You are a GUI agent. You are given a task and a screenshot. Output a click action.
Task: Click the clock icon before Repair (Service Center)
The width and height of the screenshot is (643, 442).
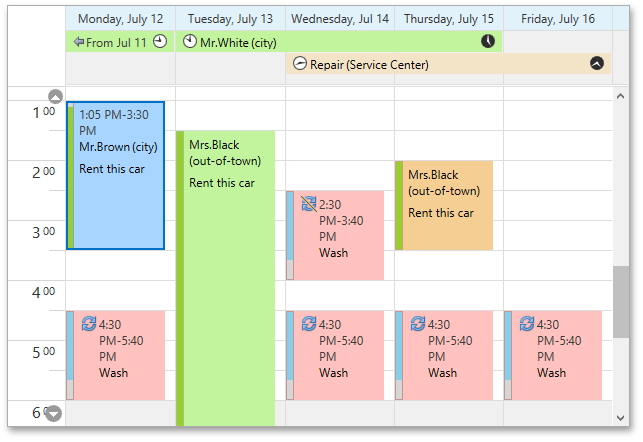(300, 64)
